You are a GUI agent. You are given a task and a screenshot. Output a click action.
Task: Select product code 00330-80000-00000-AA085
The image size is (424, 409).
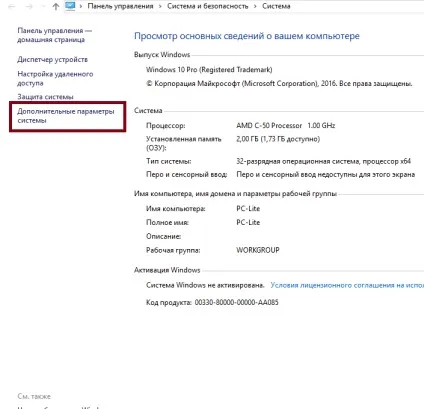click(x=236, y=302)
